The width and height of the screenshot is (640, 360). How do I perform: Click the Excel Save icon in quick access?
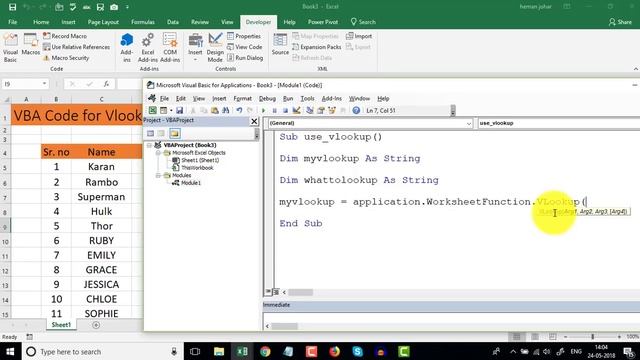click(13, 7)
